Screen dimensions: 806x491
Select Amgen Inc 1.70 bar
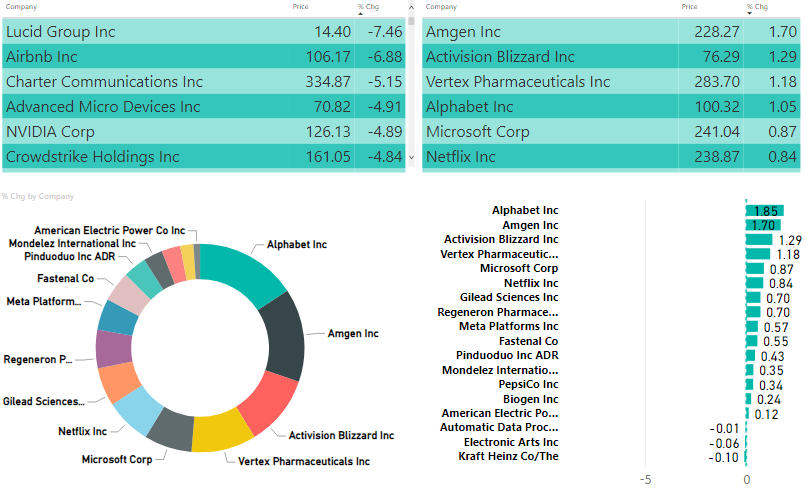(x=763, y=225)
